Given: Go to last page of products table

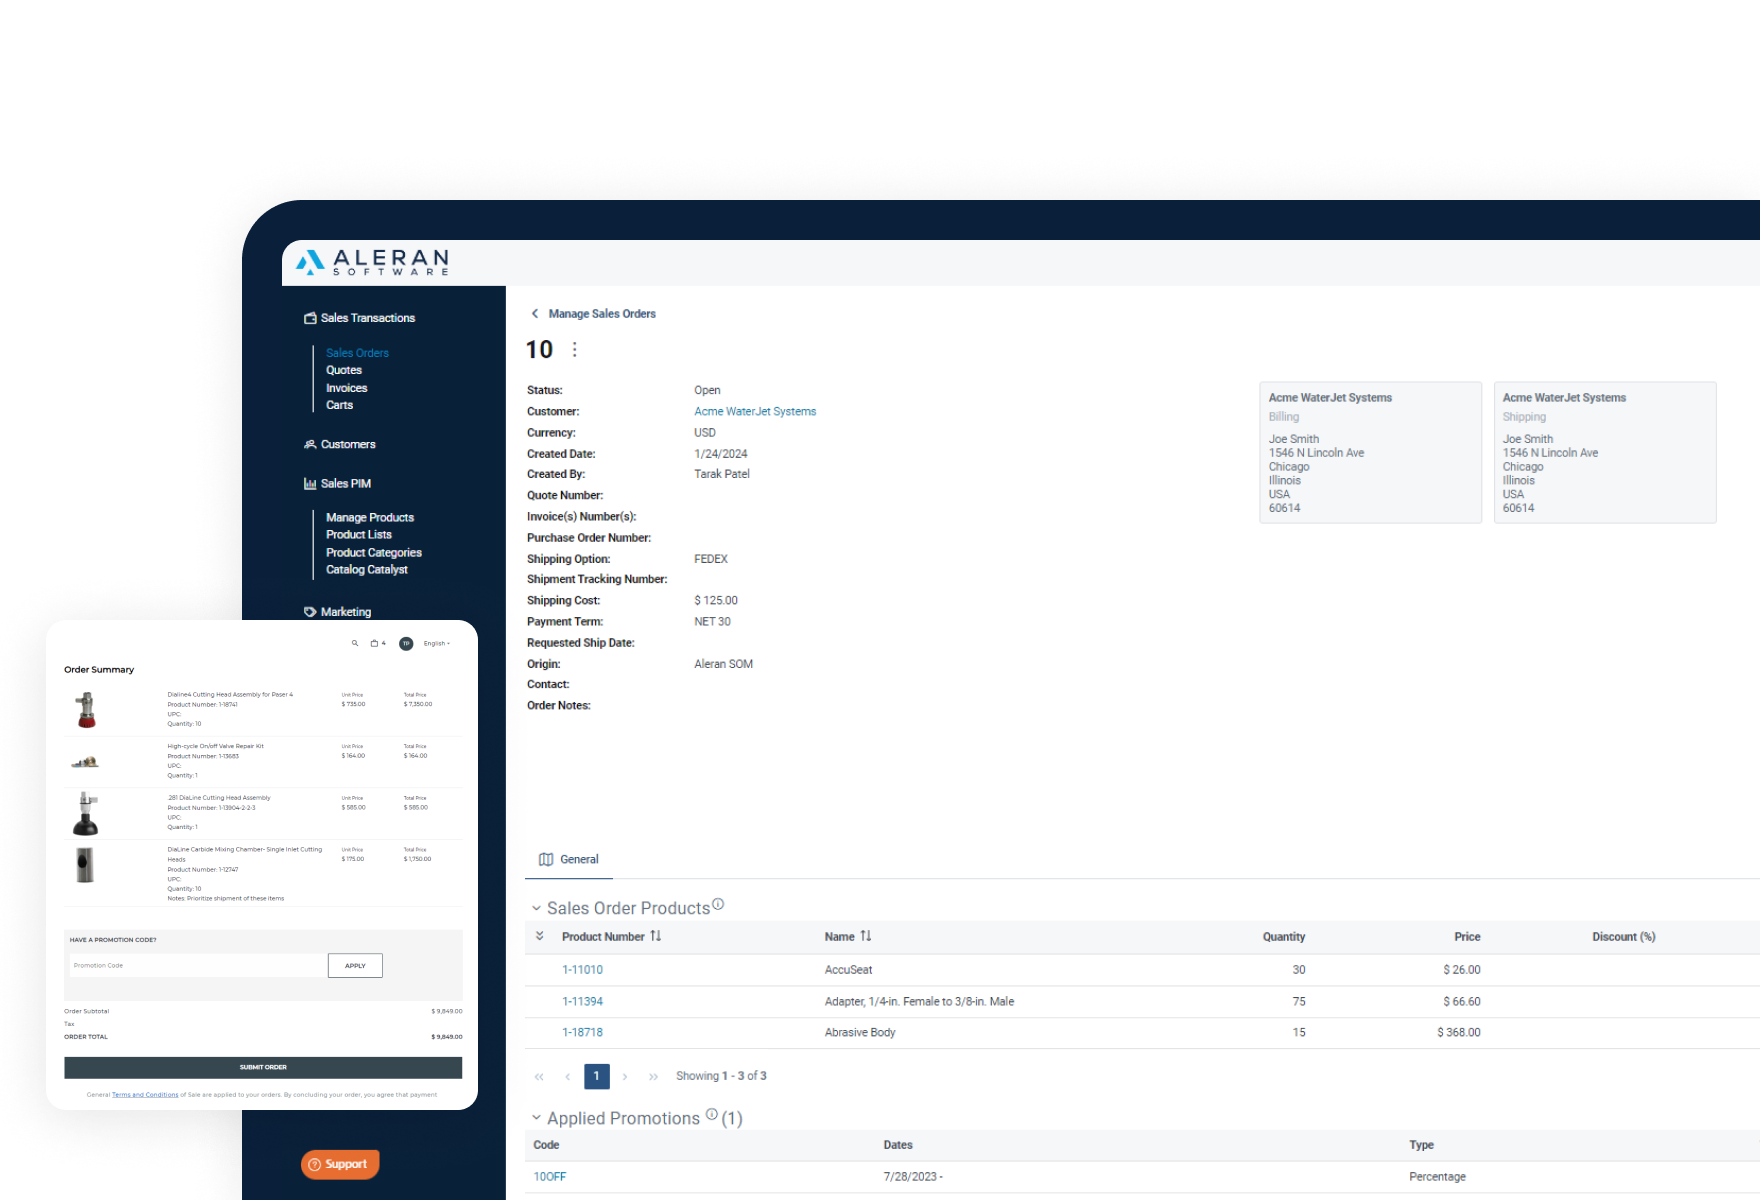Looking at the screenshot, I should tap(653, 1077).
